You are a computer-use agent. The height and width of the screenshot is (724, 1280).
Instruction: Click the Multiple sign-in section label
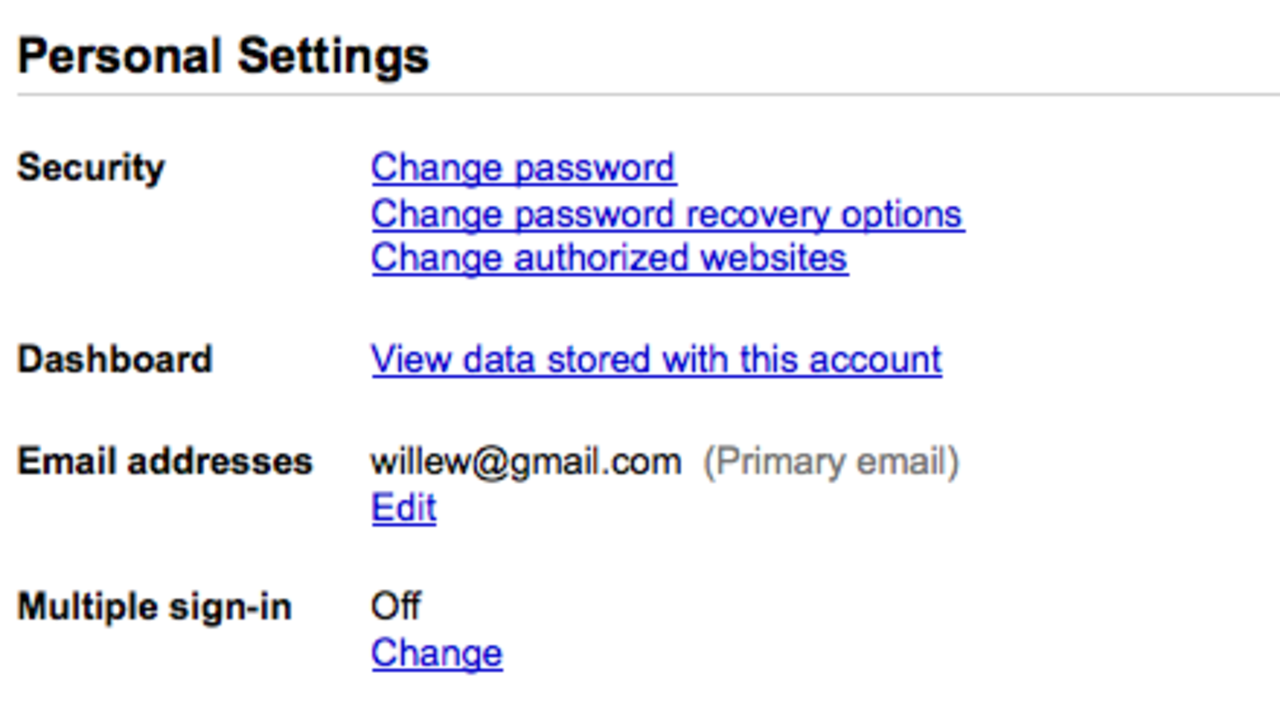(x=155, y=607)
